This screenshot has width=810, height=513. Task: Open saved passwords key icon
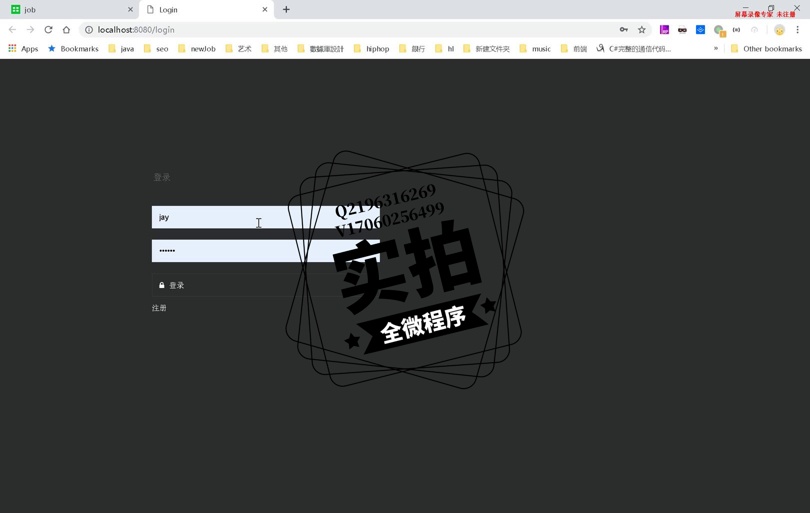624,30
